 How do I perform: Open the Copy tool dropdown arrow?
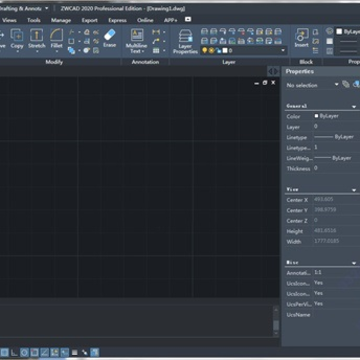click(x=17, y=51)
